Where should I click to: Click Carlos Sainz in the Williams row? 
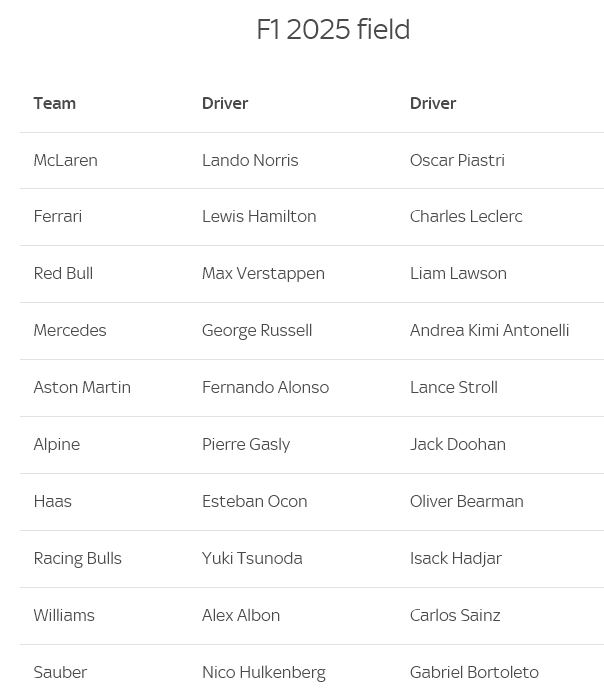pos(455,615)
